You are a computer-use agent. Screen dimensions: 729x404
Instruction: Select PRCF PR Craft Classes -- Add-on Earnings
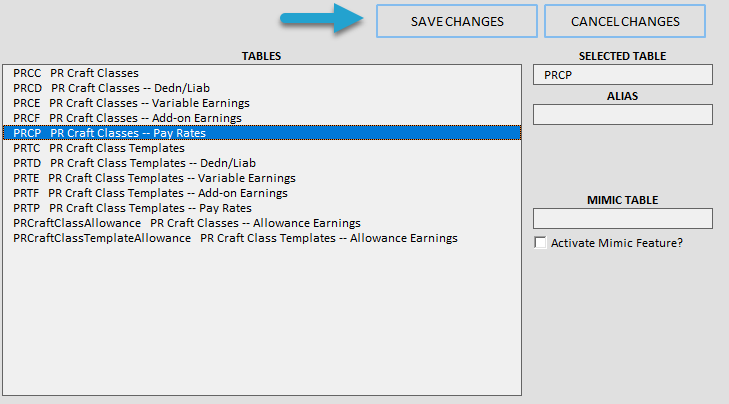(x=262, y=118)
